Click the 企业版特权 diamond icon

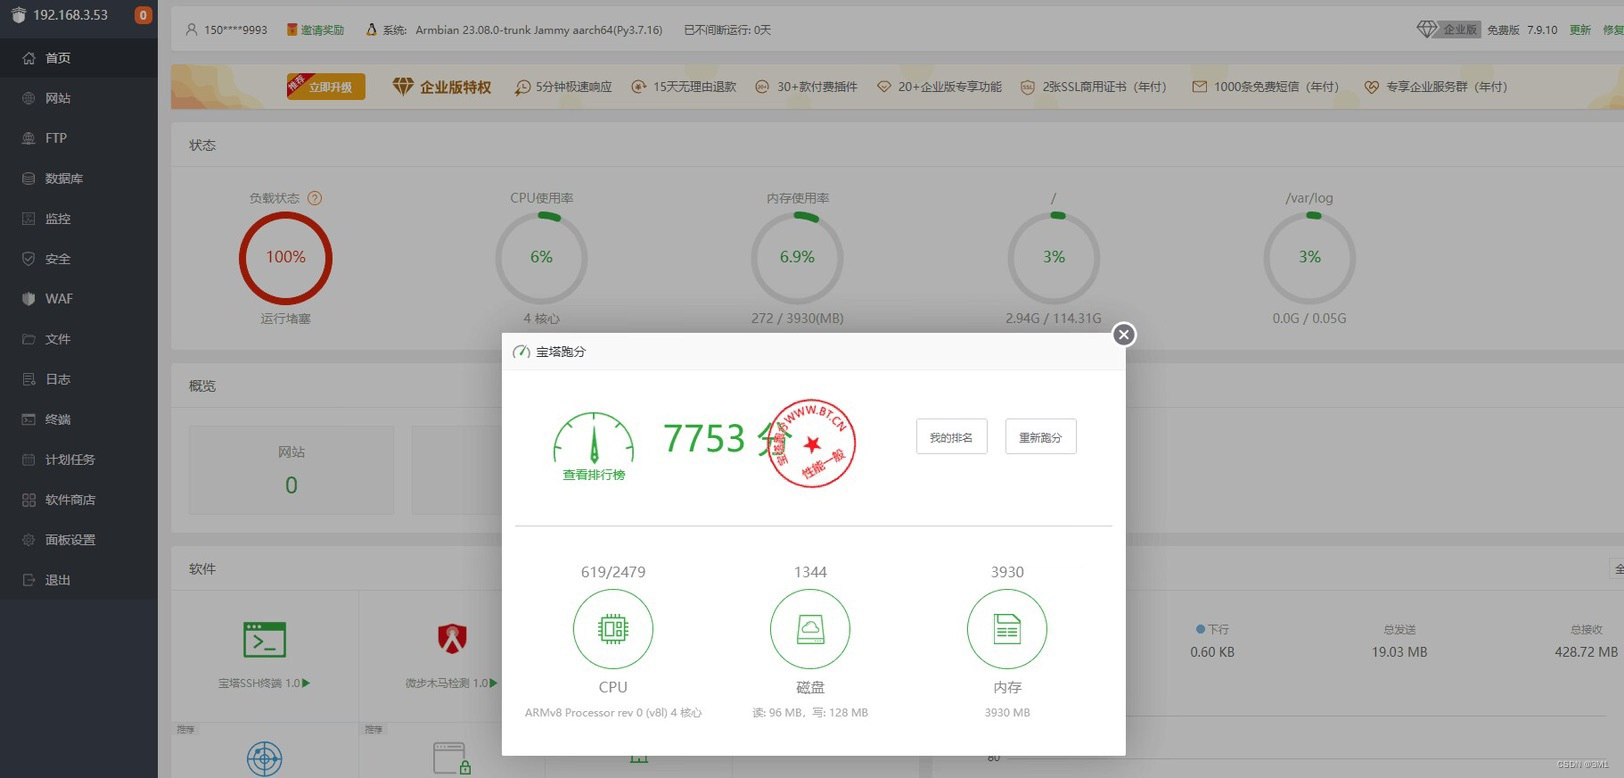tap(403, 87)
